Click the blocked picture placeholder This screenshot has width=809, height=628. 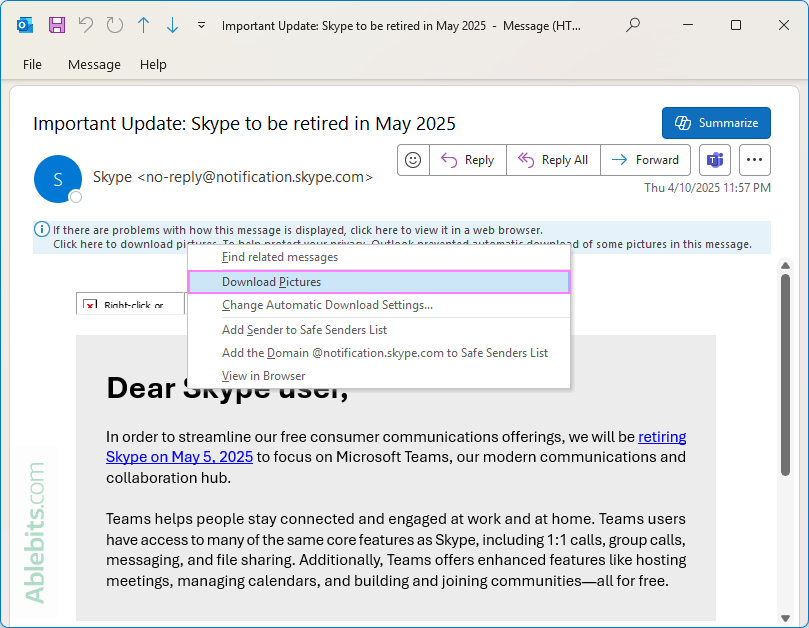tap(130, 303)
